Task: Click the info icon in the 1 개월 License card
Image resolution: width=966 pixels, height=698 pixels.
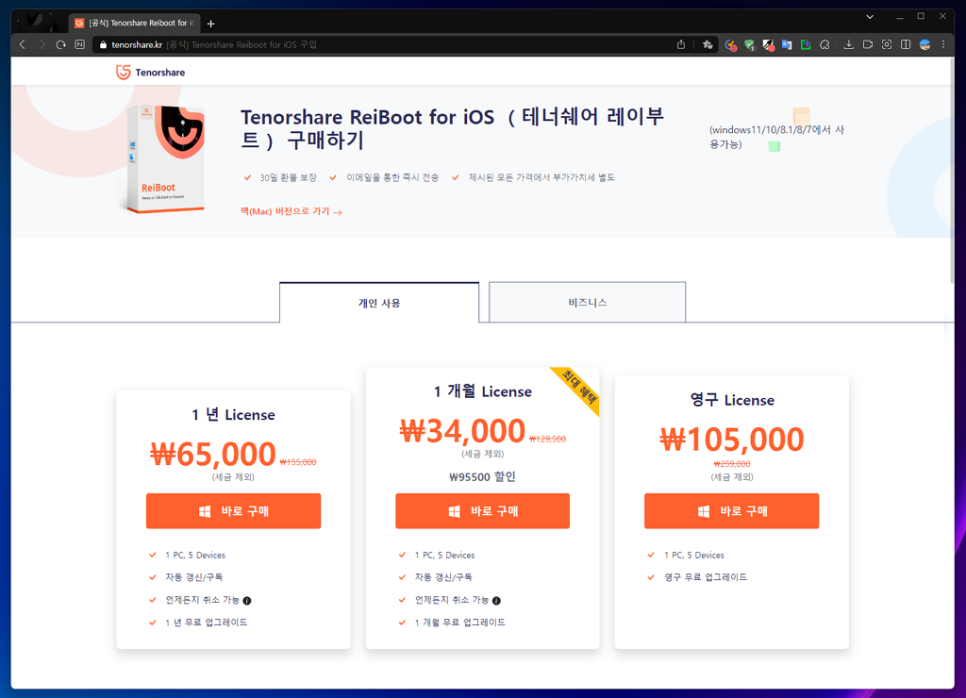Action: click(x=496, y=601)
